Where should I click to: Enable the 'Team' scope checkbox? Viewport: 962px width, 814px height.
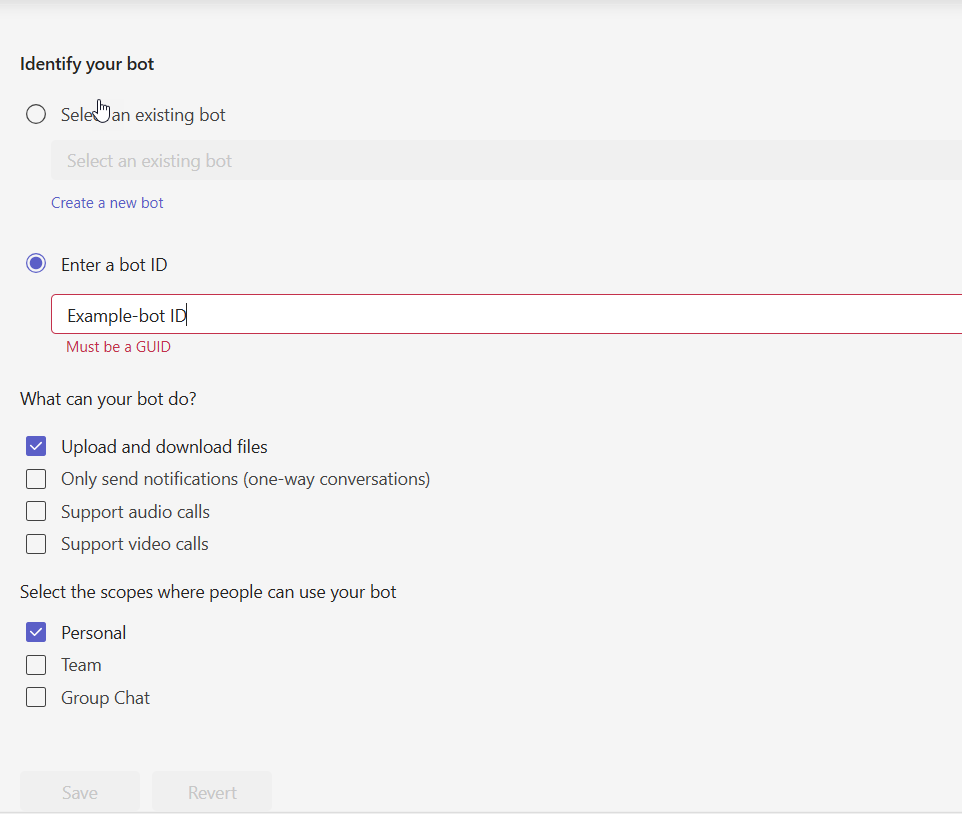tap(36, 665)
